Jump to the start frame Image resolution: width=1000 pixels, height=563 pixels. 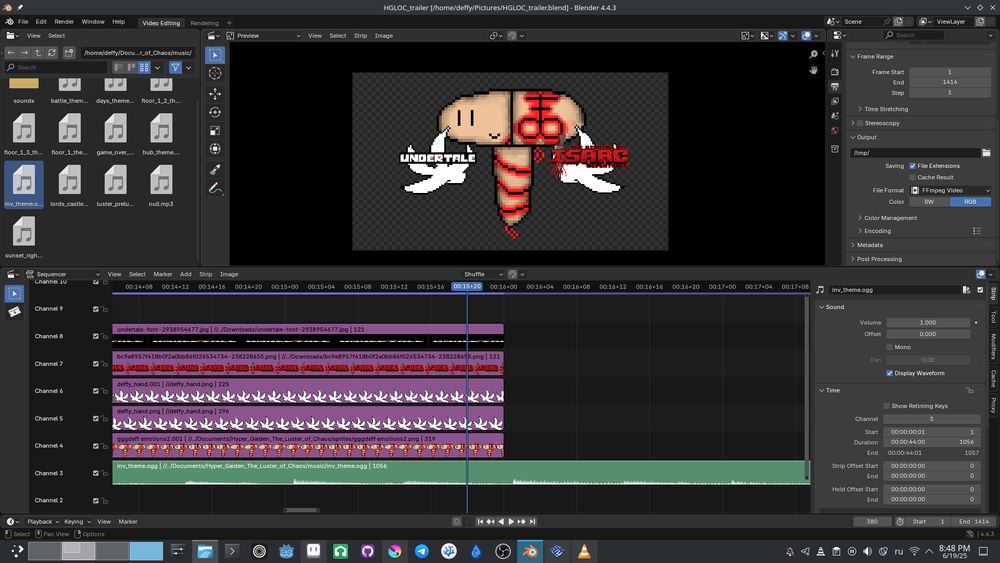tap(480, 522)
